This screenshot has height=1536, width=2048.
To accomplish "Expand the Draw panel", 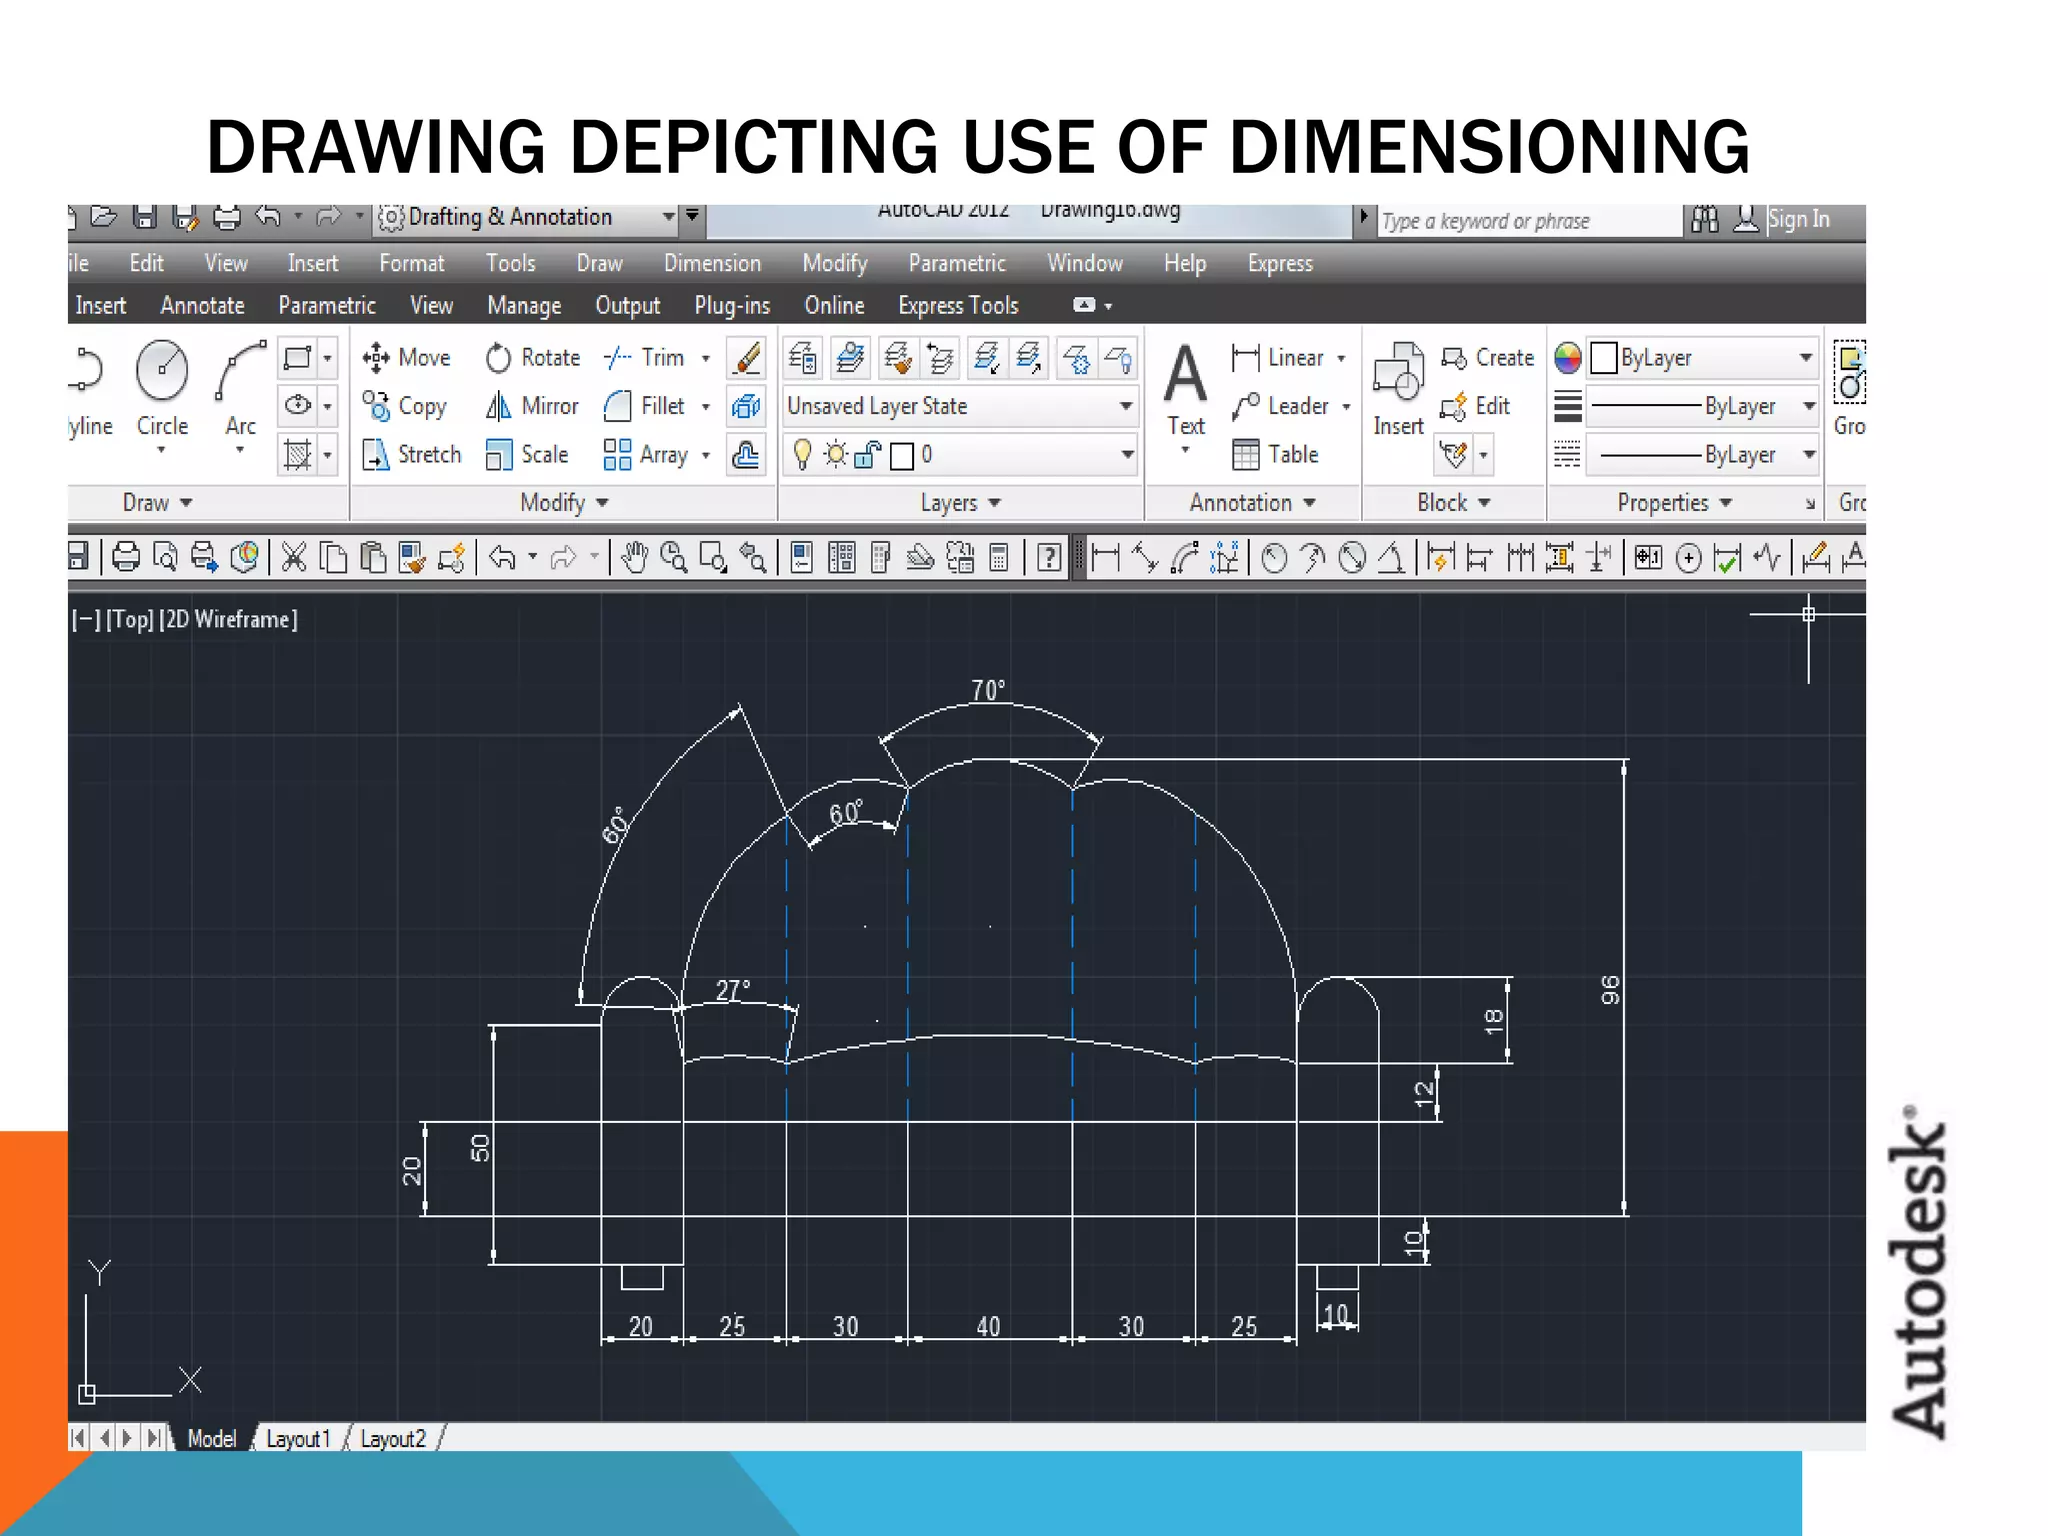I will pos(157,503).
